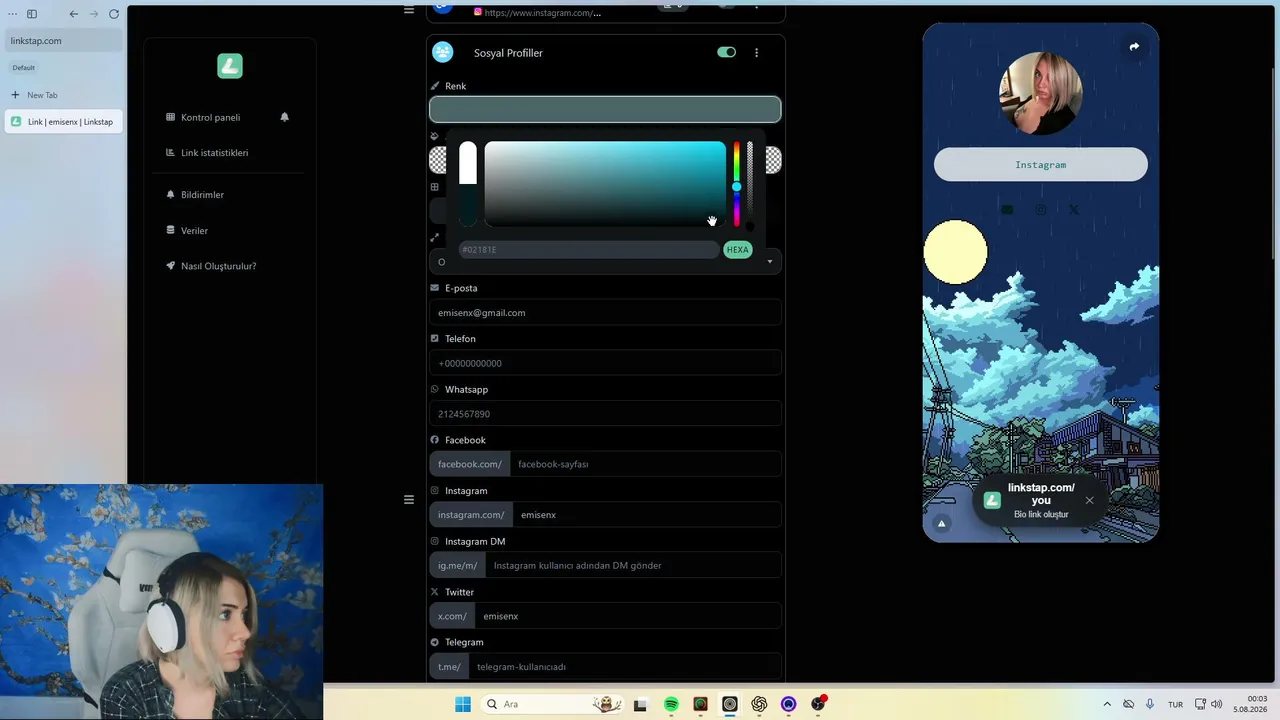
Task: Click the Sosyal Profiller section title
Action: pyautogui.click(x=508, y=53)
